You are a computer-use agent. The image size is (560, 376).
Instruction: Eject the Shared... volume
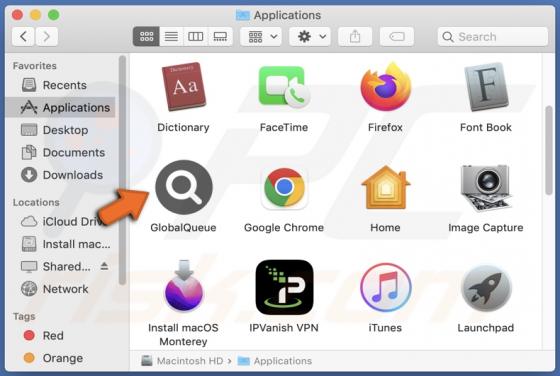click(104, 266)
